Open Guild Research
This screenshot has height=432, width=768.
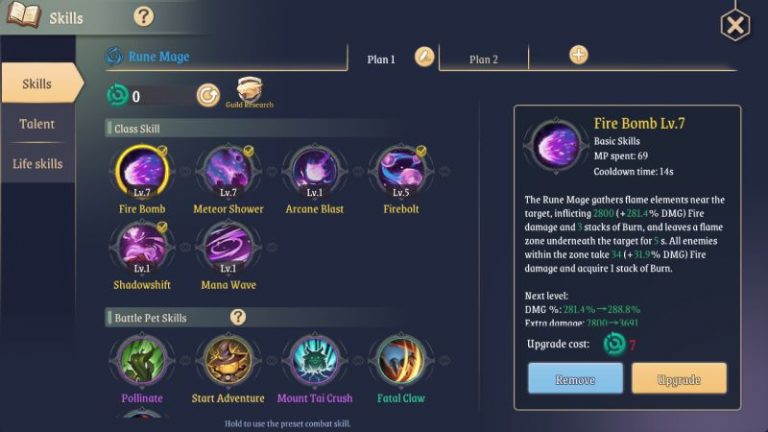[x=249, y=93]
